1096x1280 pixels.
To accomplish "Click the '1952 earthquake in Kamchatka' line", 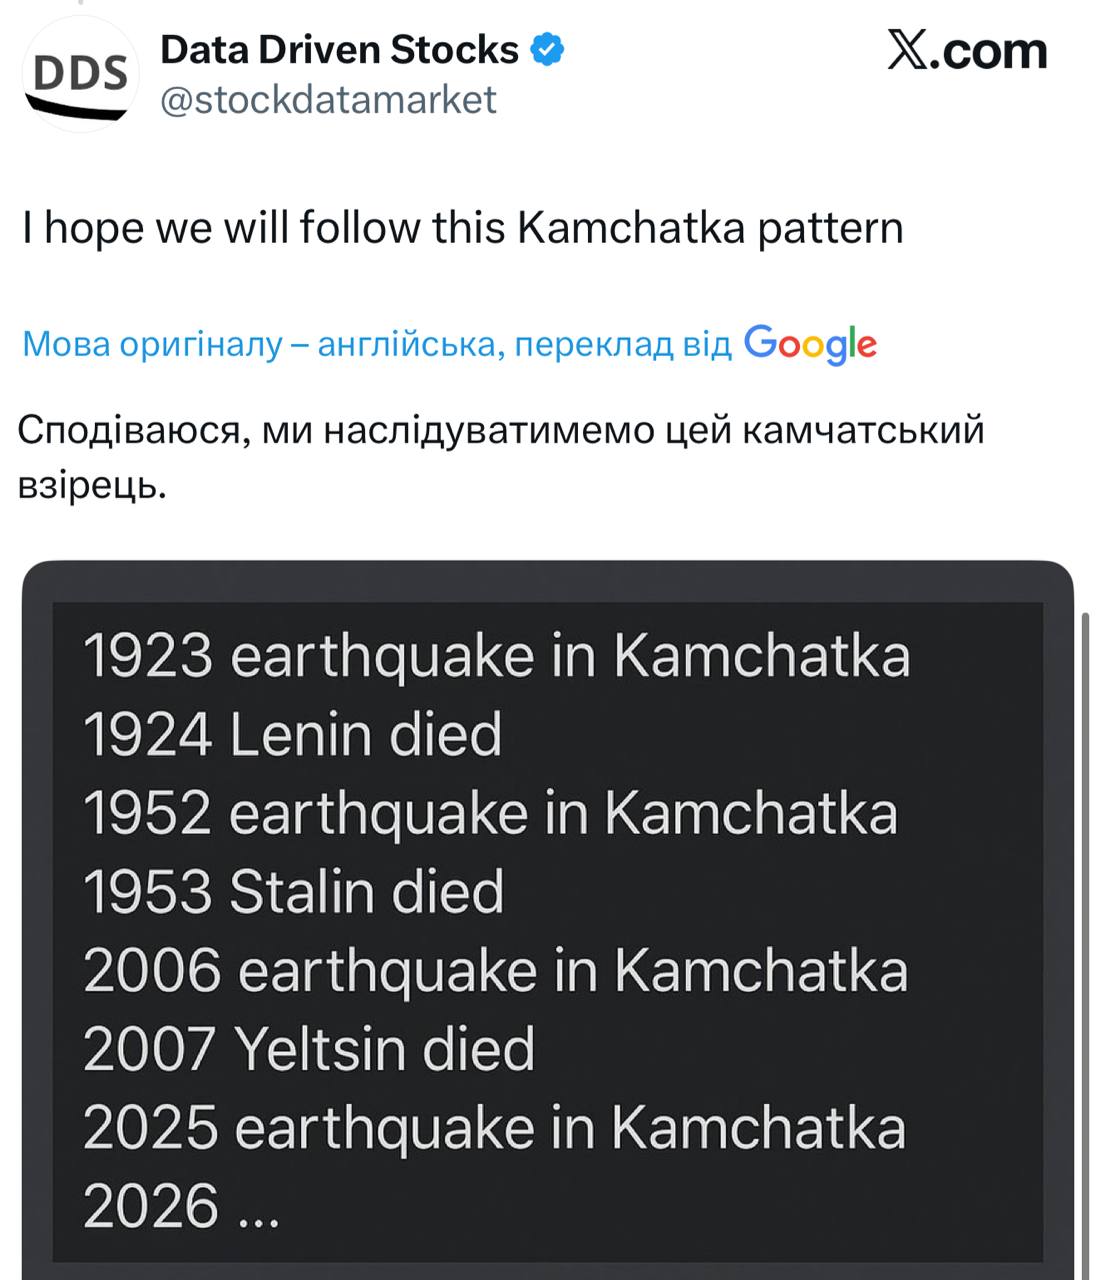I will pos(490,813).
